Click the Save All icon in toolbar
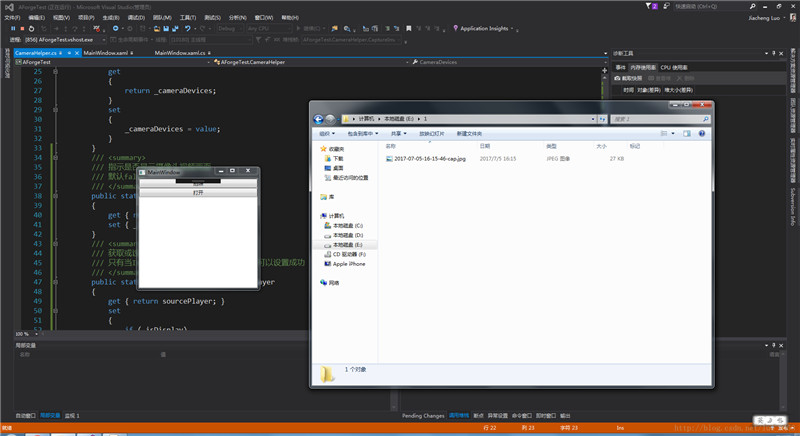 click(175, 29)
